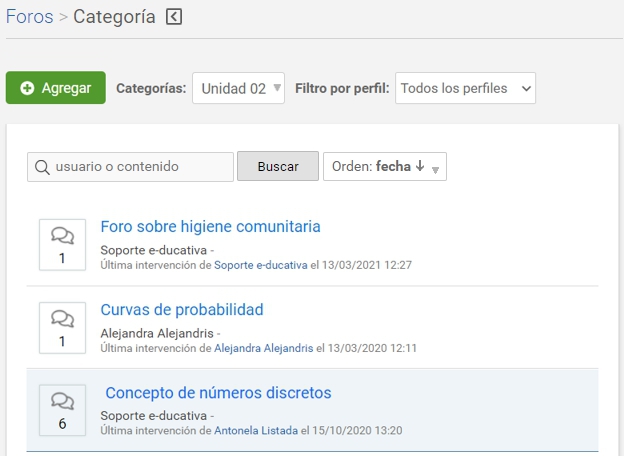Open Alejandra Alejandris last intervention profile link

[x=263, y=348]
